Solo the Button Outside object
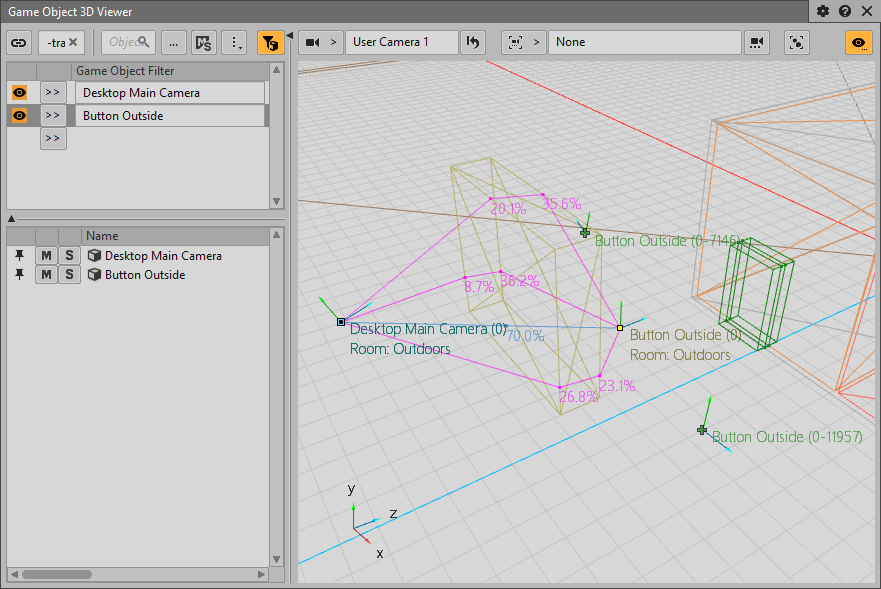881x589 pixels. pyautogui.click(x=69, y=275)
